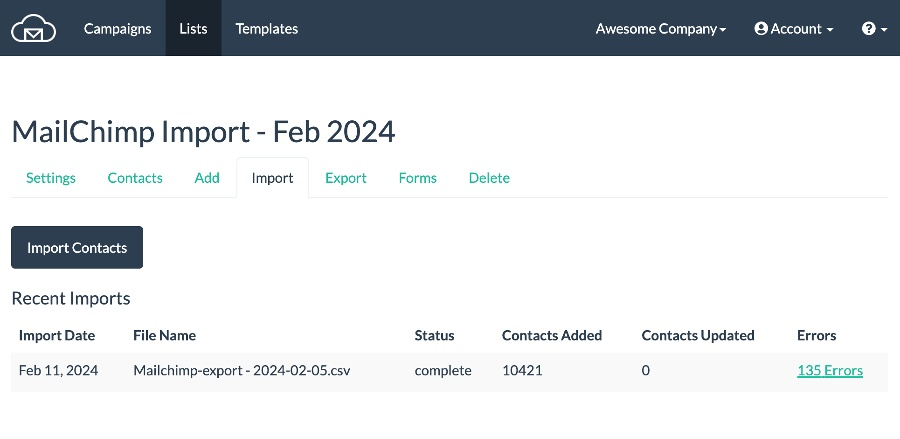Select Lists in the navigation bar
This screenshot has width=900, height=439.
coord(193,28)
